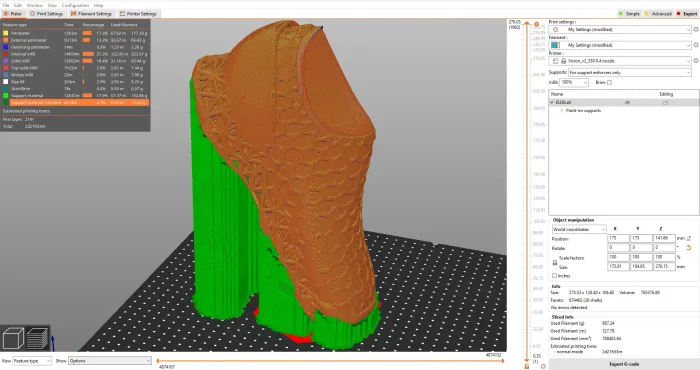This screenshot has height=370, width=700.
Task: Toggle the scale factors lock icon
Action: pyautogui.click(x=554, y=263)
